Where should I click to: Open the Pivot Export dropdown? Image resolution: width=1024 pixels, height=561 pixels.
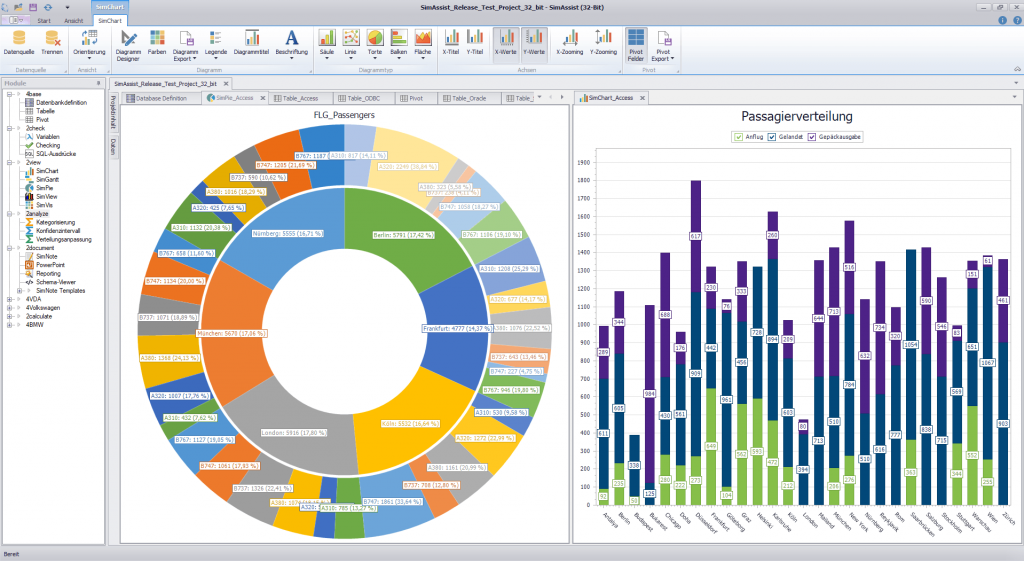(664, 46)
